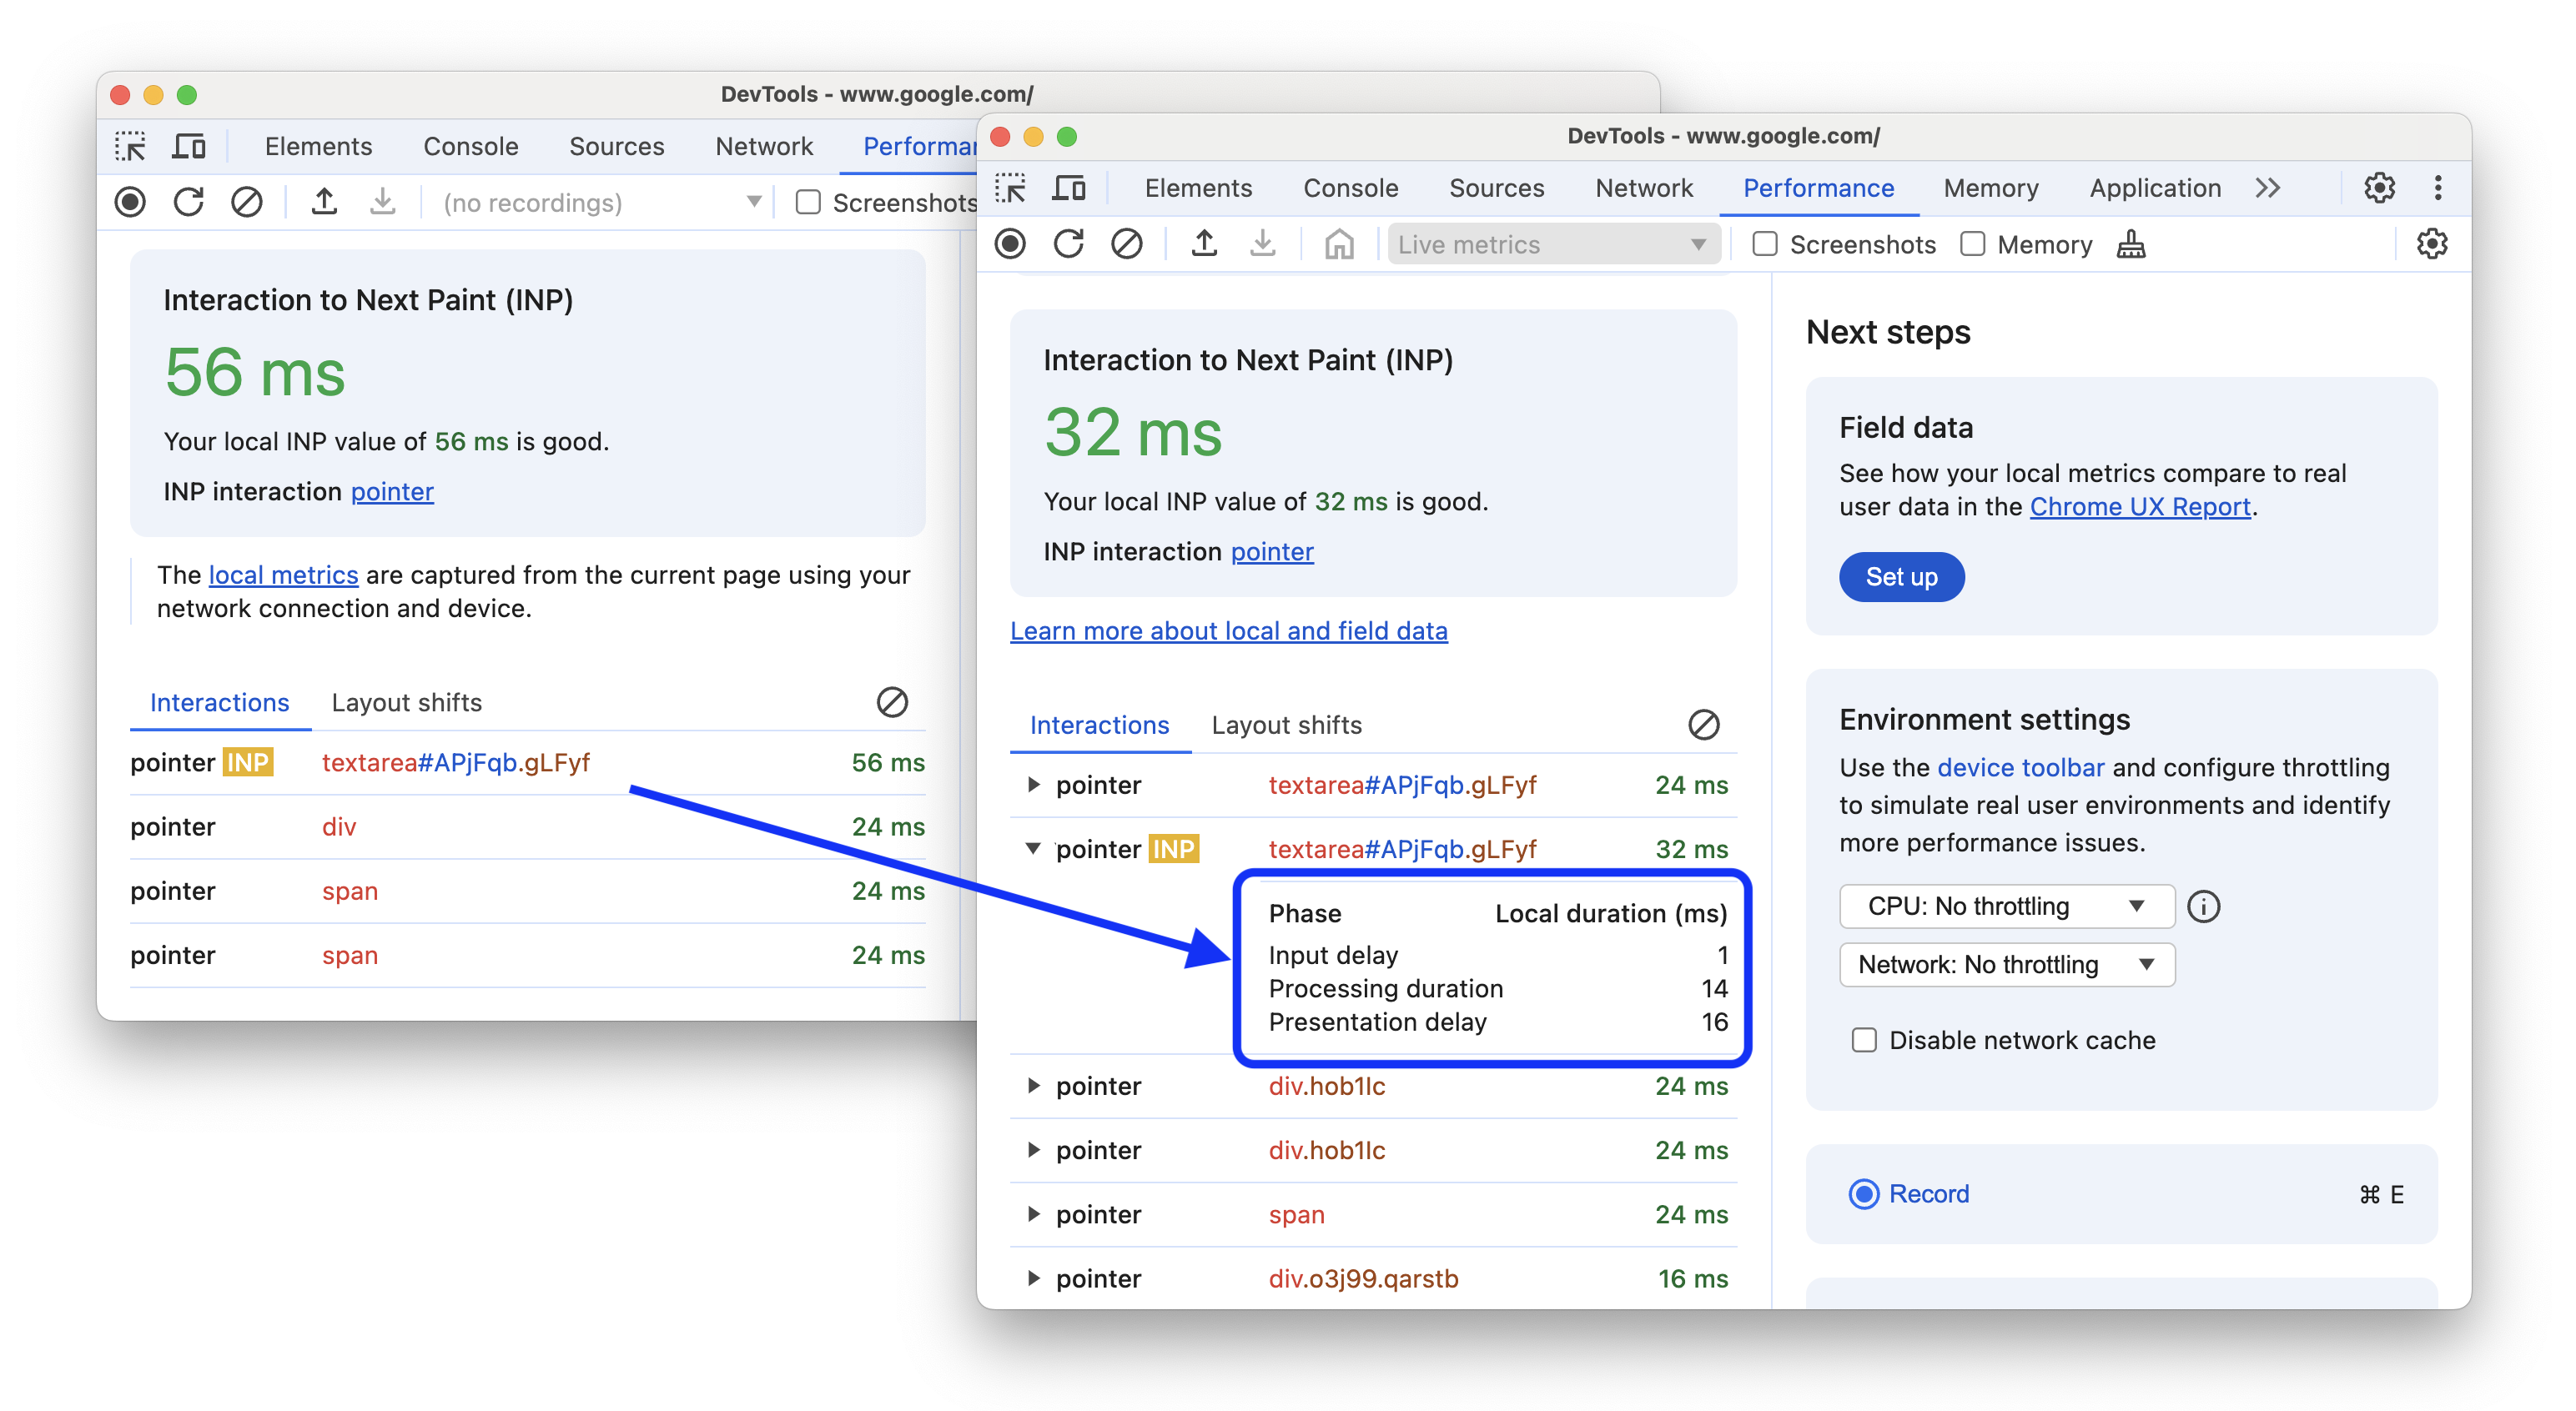Select CPU throttling dropdown setting
The height and width of the screenshot is (1411, 2576).
1999,904
